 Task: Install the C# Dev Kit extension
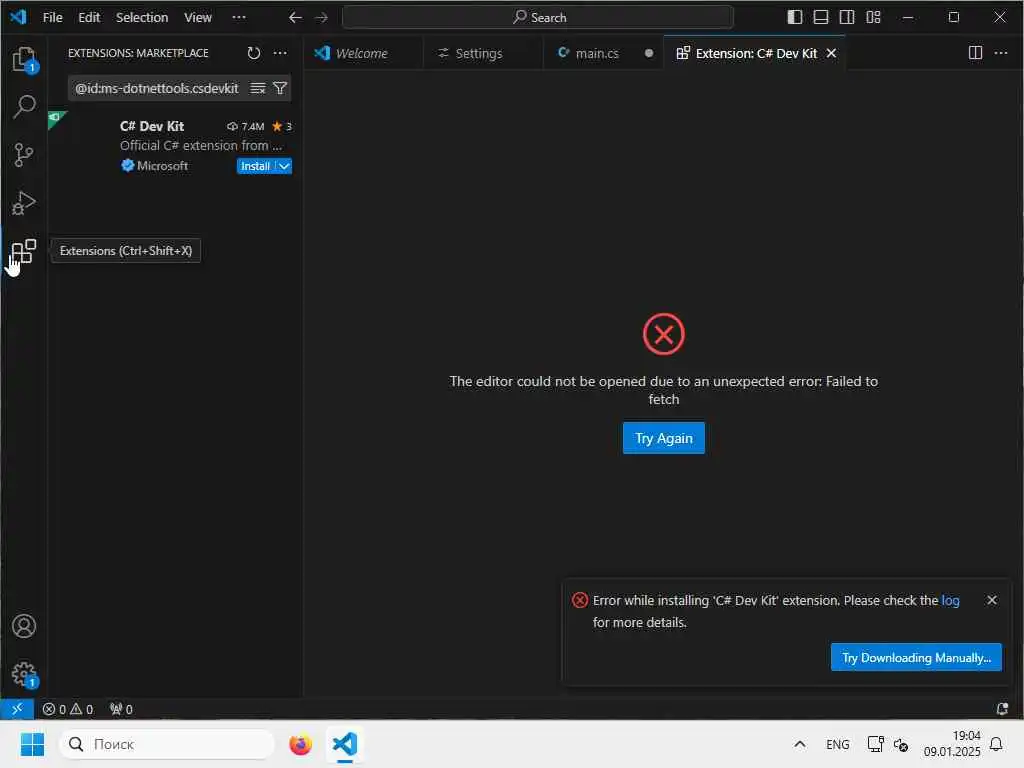(x=255, y=167)
